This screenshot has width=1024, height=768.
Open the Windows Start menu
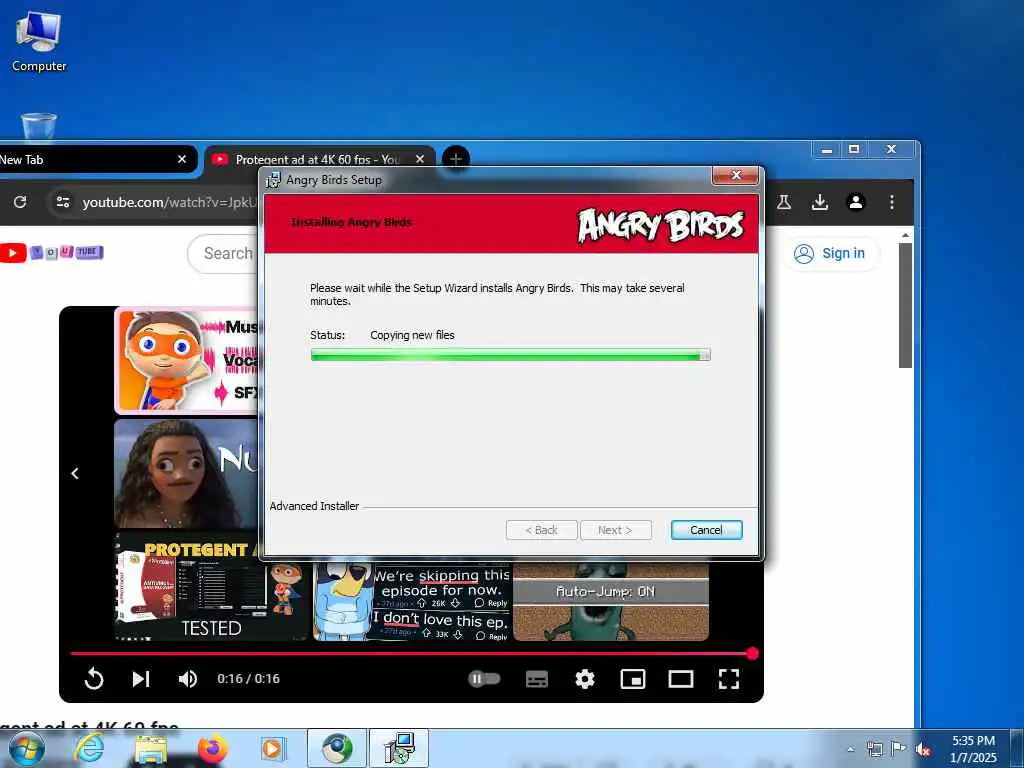tap(26, 749)
